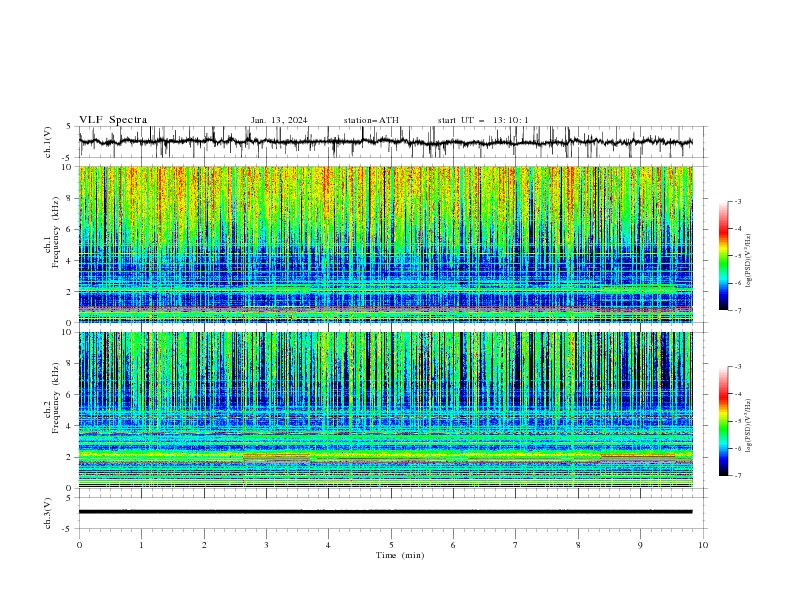
Task: Click the ch.2 Frequency (kHz) axis label
Action: point(52,398)
